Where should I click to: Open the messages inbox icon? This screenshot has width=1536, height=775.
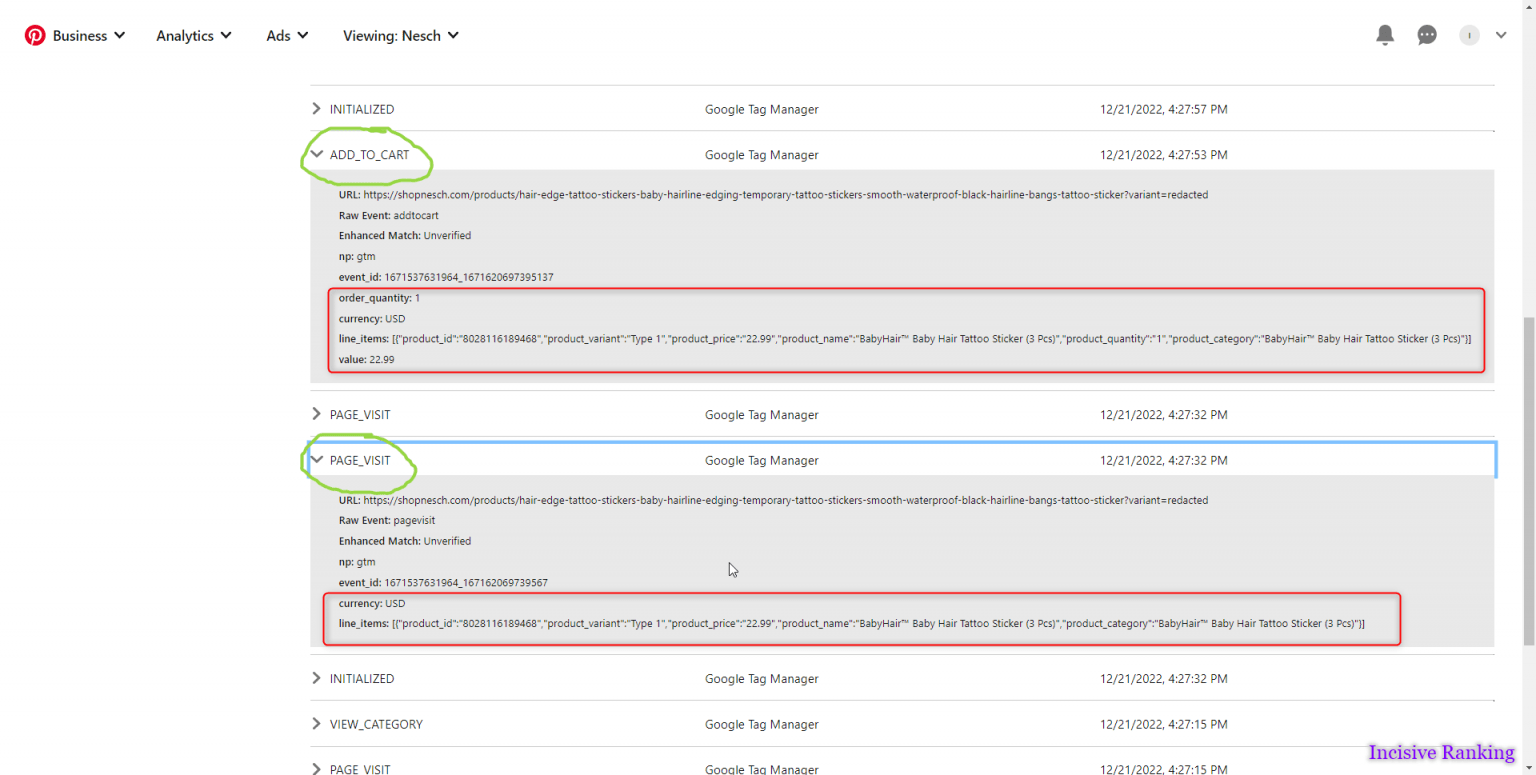1427,35
